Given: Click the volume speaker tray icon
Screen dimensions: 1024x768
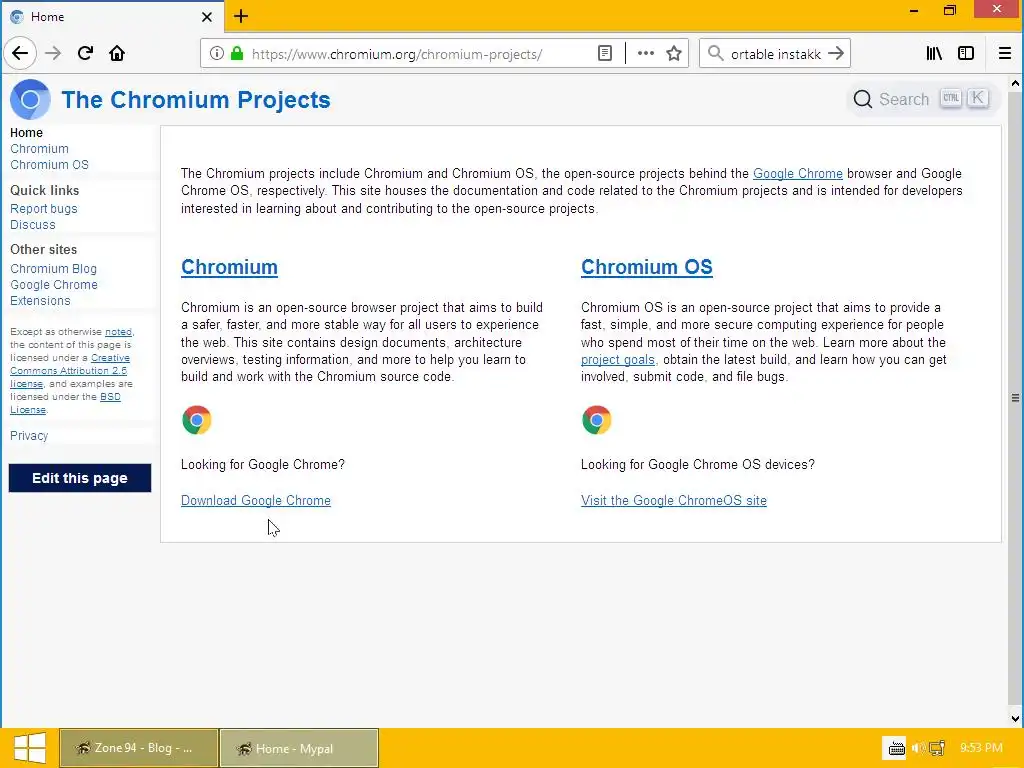Looking at the screenshot, I should 918,748.
